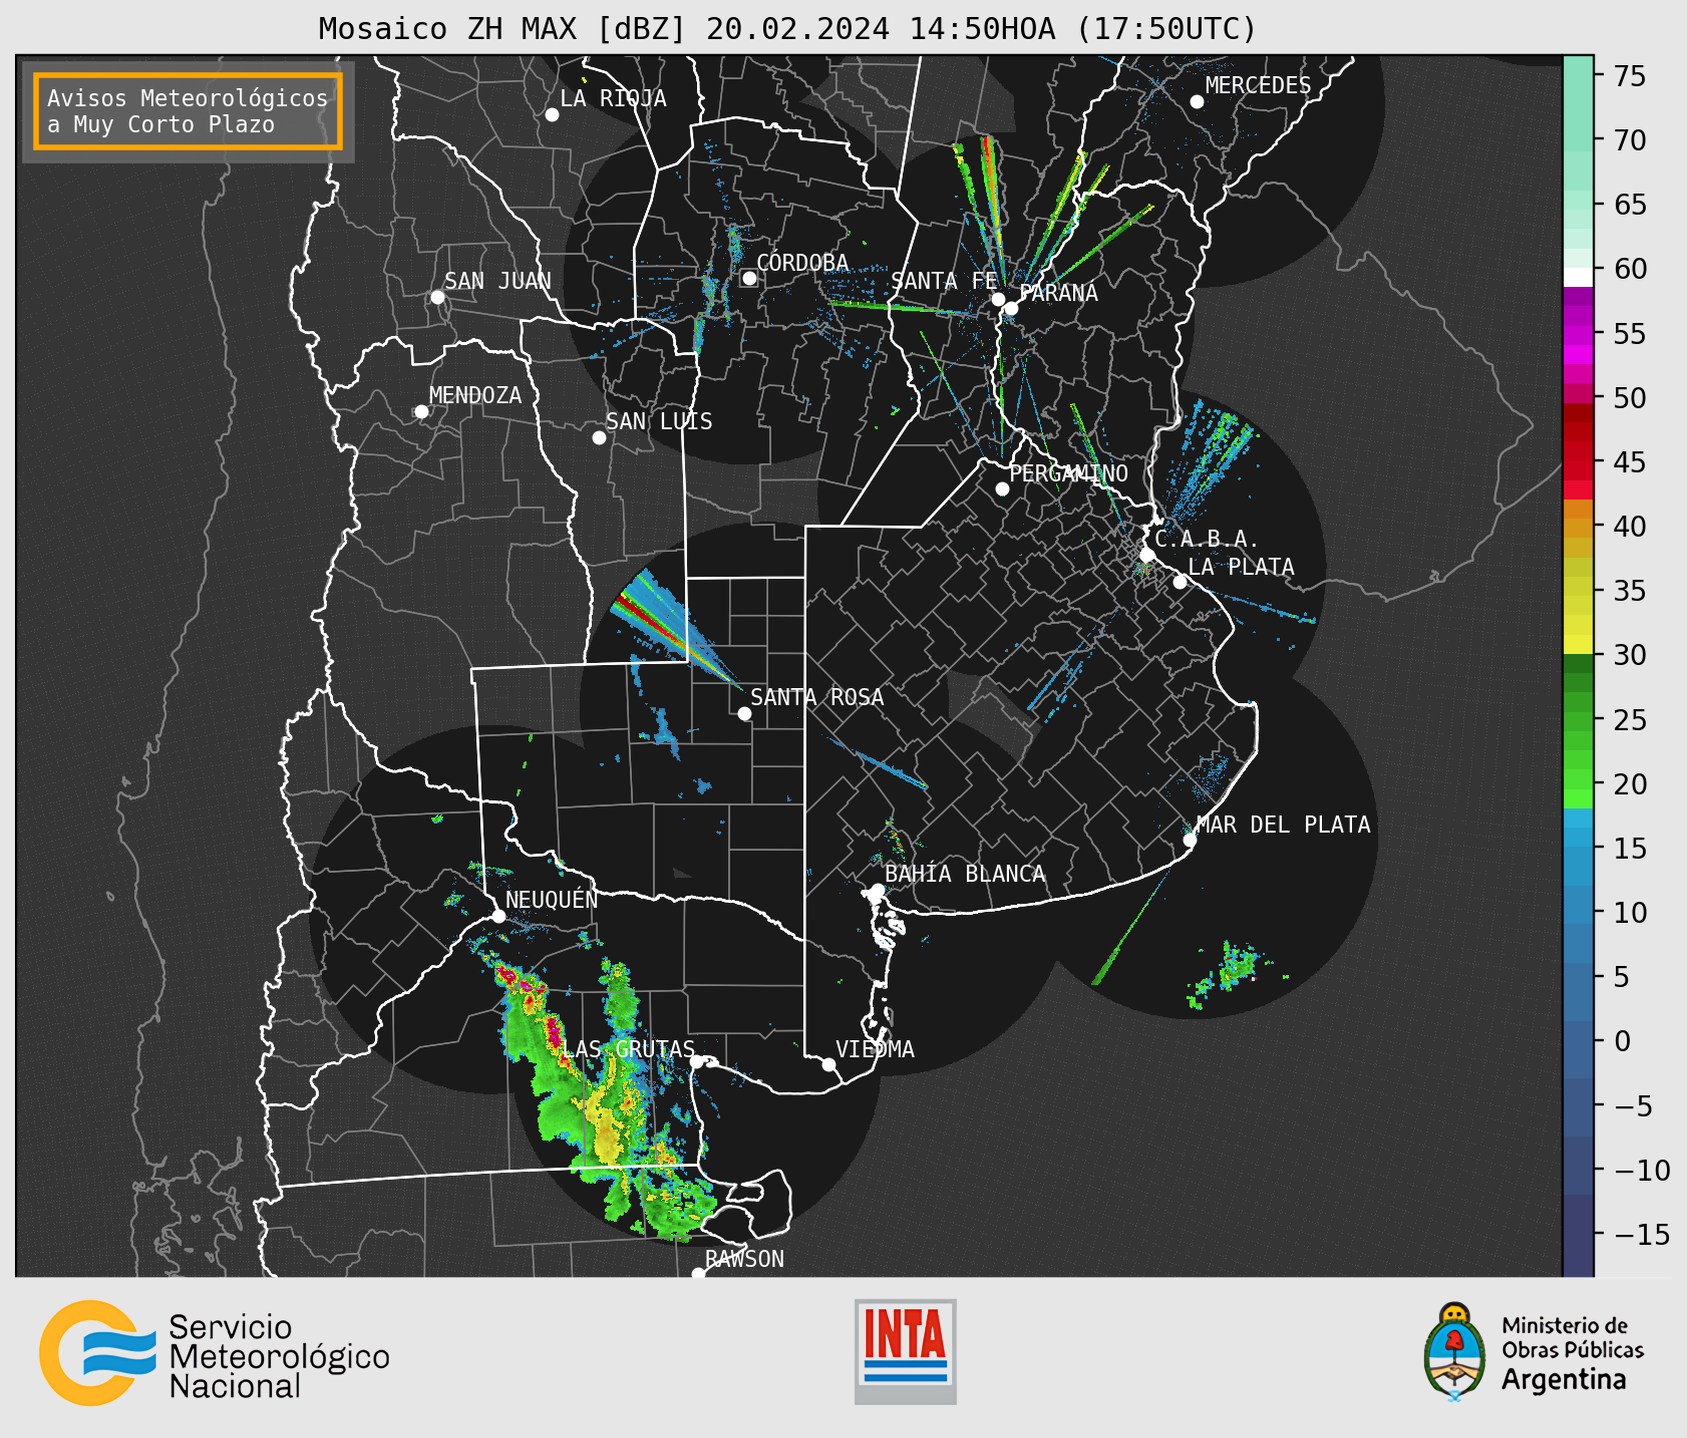Select the PERGAMINO label text
Screen dimensions: 1687x1438
point(1069,474)
